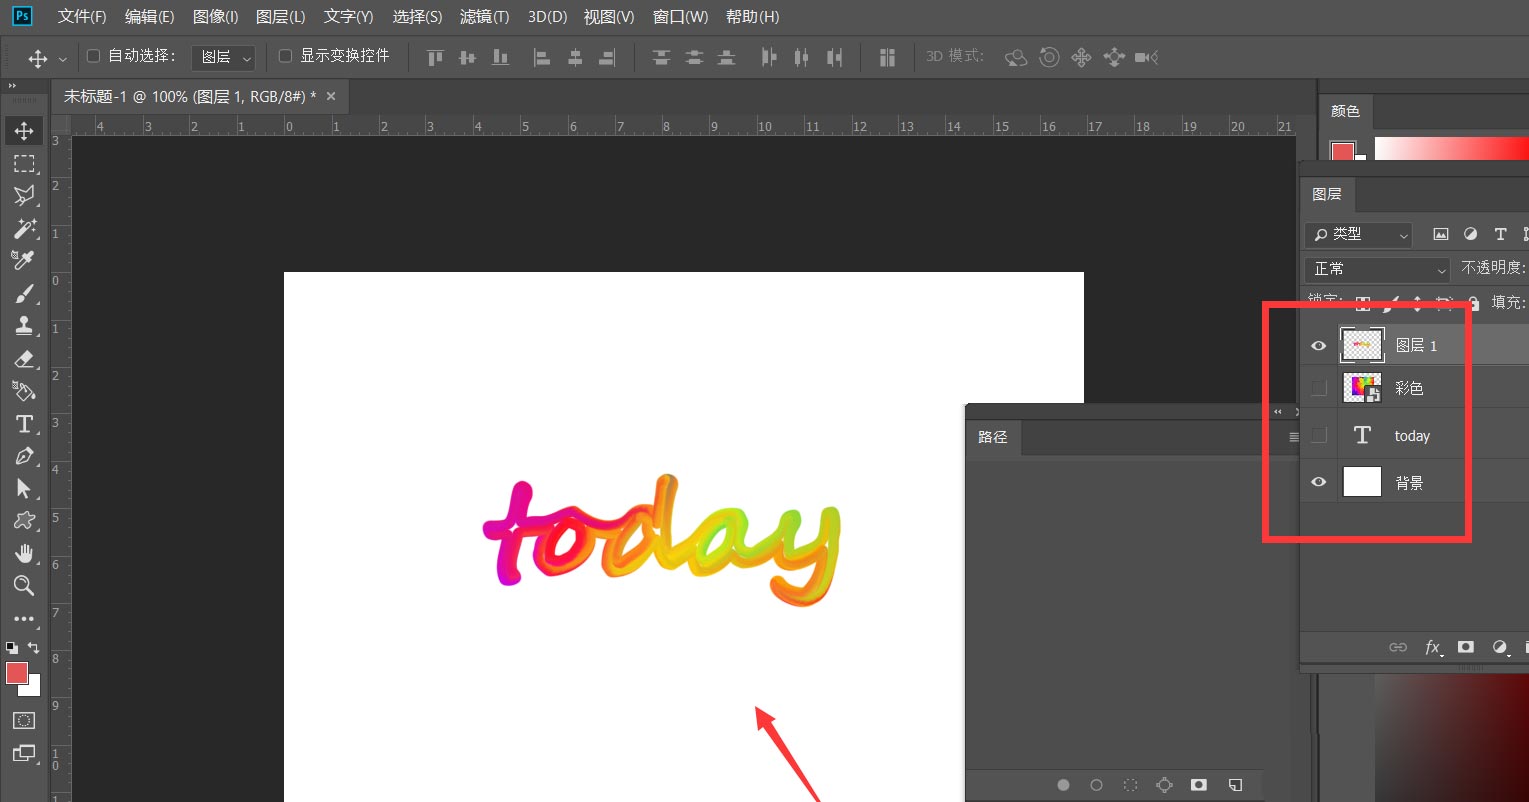Swap foreground and background colors
This screenshot has height=802, width=1529.
(x=34, y=647)
